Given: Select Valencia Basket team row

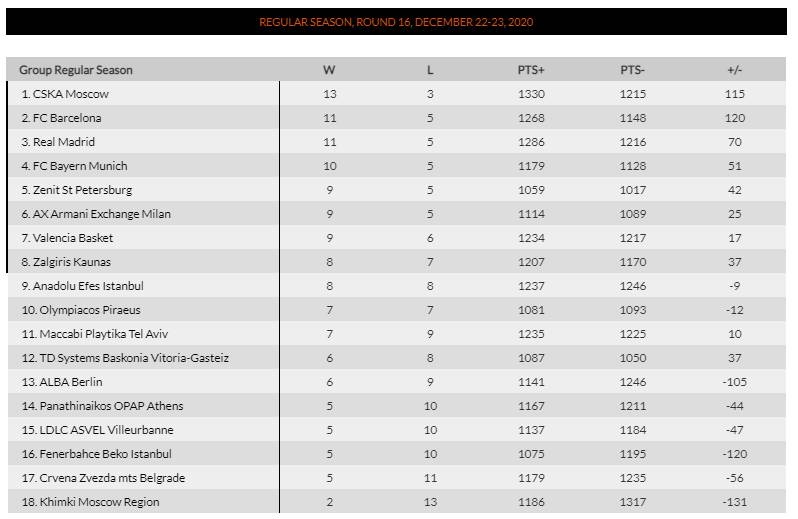Looking at the screenshot, I should pos(73,238).
